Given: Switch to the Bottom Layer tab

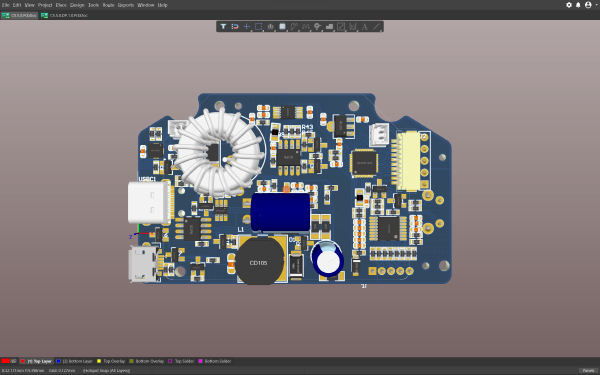Looking at the screenshot, I should (x=75, y=361).
